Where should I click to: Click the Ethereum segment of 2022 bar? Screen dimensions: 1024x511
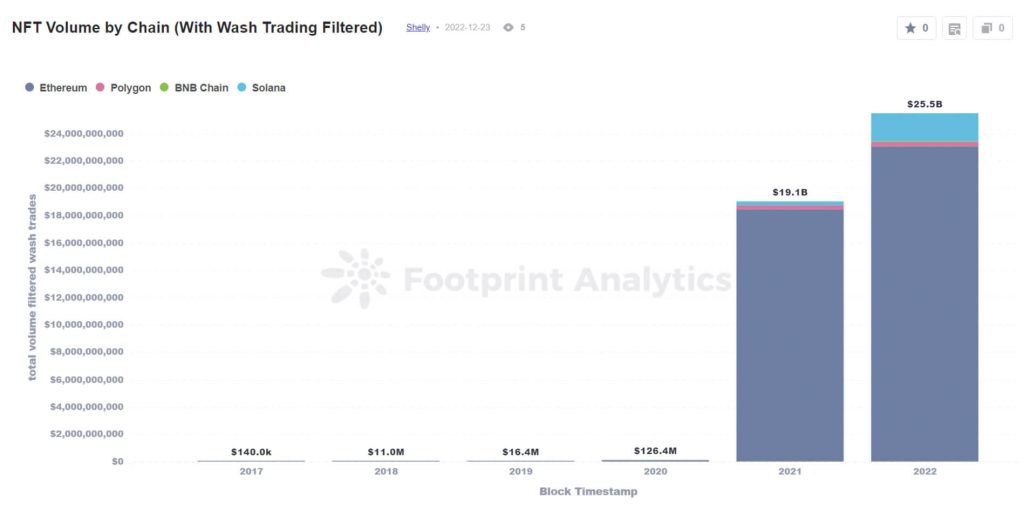924,300
